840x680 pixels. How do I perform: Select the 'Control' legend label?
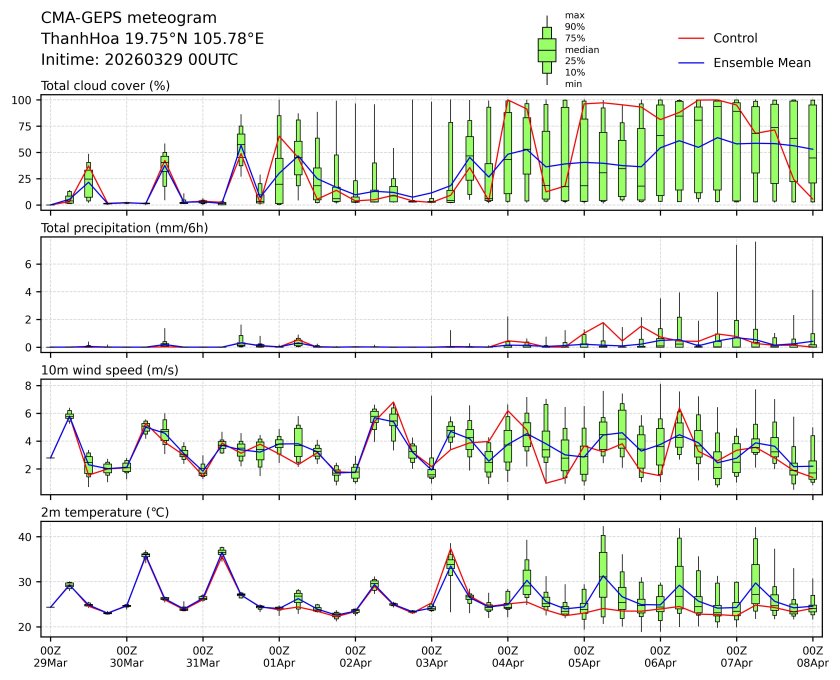[x=735, y=38]
